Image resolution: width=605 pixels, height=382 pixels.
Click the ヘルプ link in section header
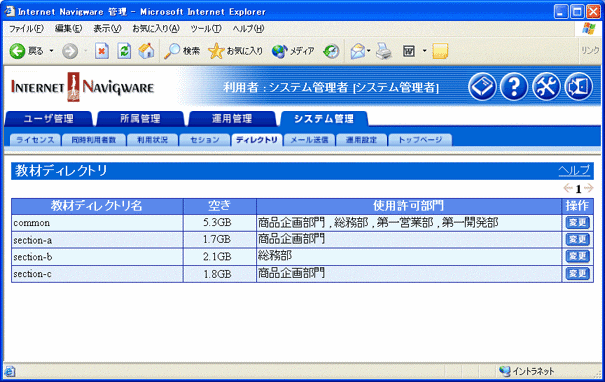tap(574, 170)
